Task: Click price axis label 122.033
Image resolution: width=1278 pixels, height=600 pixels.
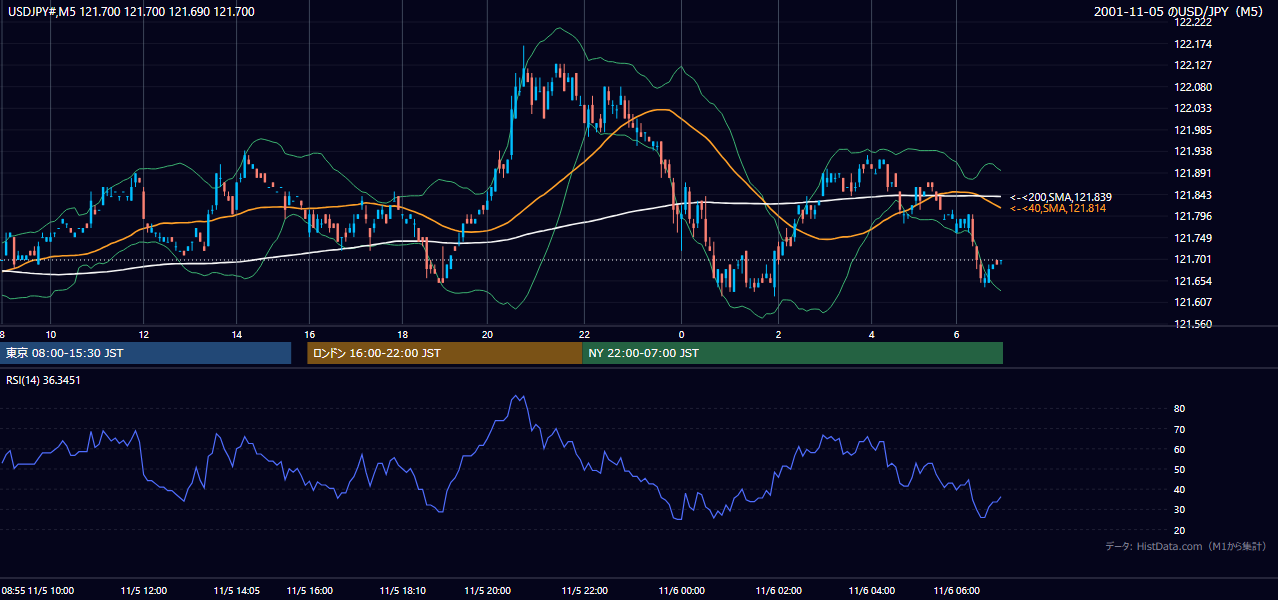Action: (1192, 108)
